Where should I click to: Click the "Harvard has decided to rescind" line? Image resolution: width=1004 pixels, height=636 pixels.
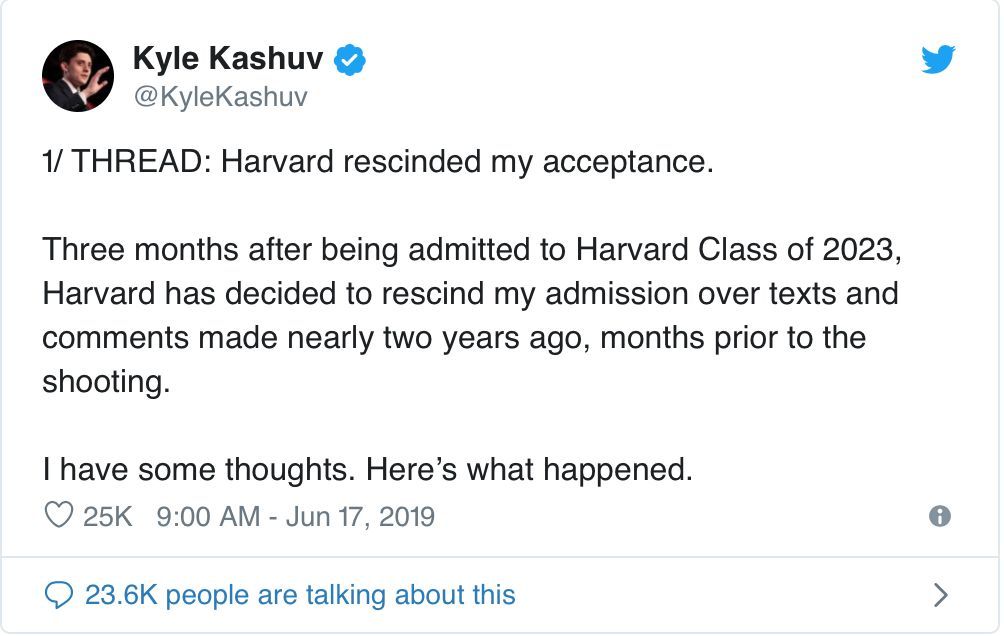470,294
